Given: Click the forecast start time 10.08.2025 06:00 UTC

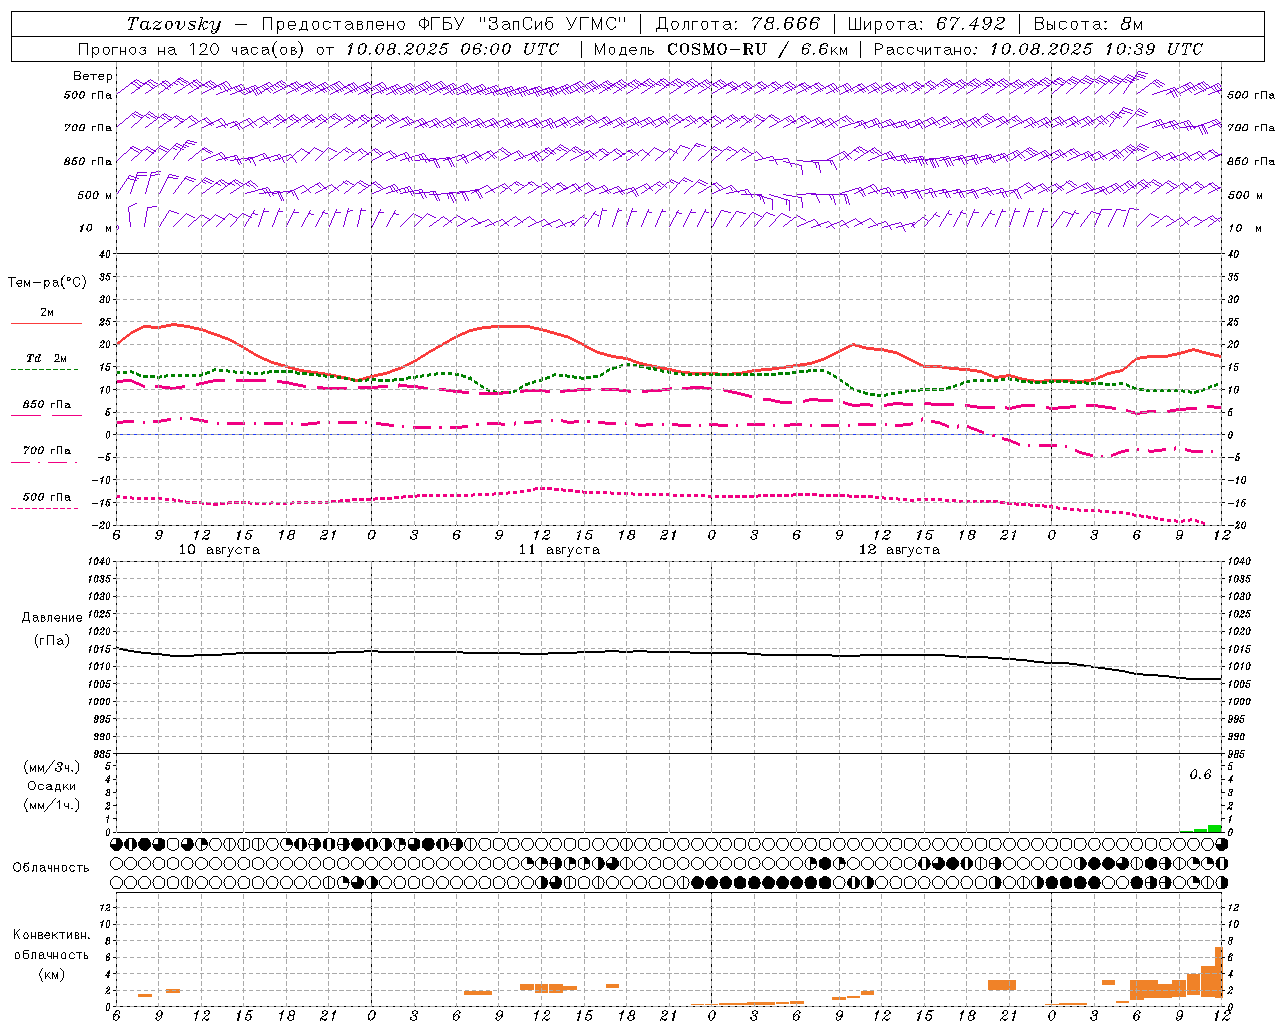Looking at the screenshot, I should coord(452,49).
